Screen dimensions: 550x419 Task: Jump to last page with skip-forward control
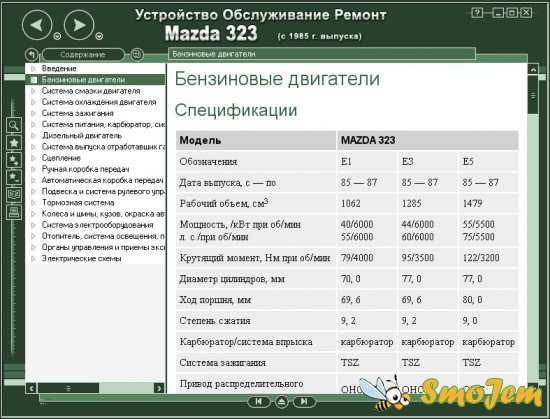coord(304,401)
